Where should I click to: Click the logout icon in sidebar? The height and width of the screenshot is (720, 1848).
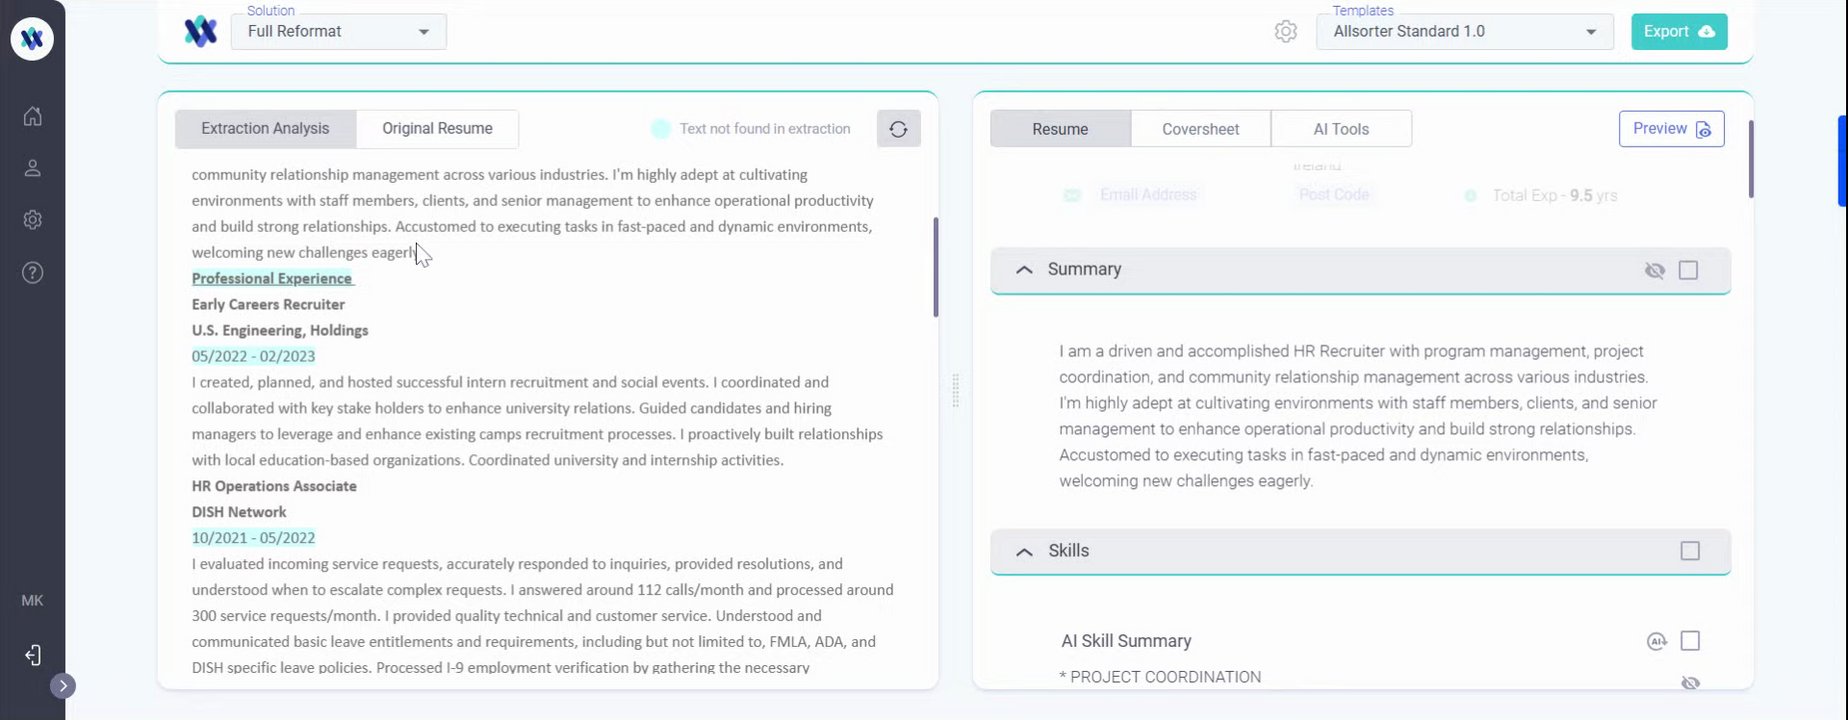[32, 655]
